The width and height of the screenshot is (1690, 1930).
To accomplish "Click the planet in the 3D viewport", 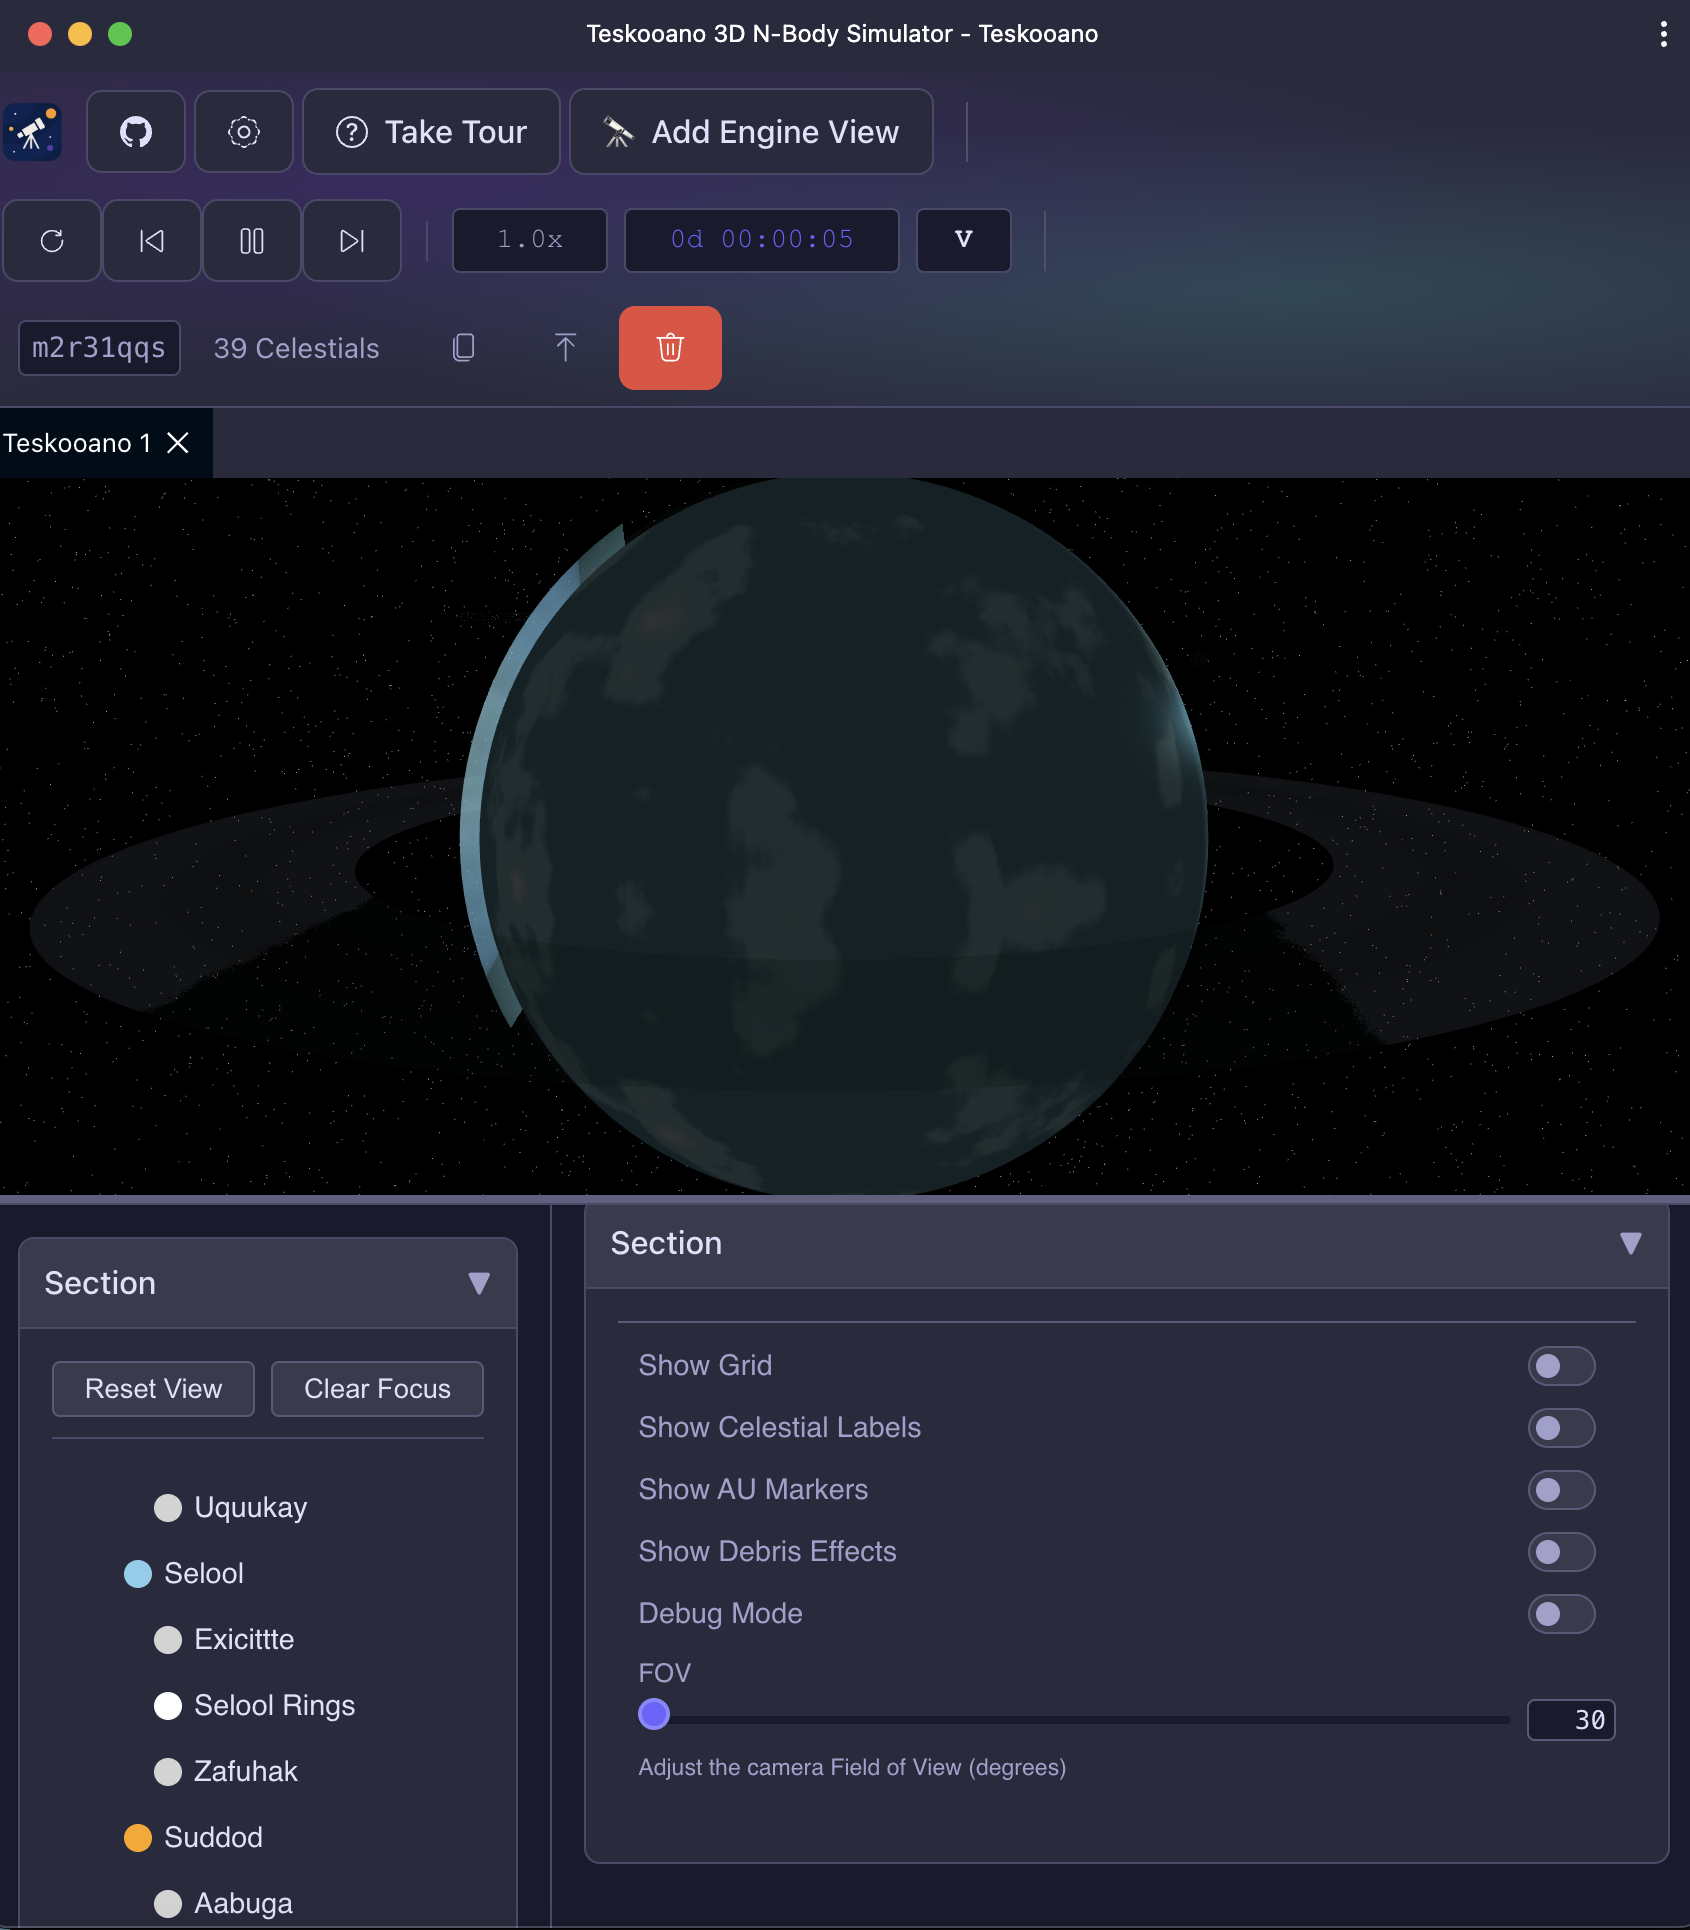I will point(834,835).
